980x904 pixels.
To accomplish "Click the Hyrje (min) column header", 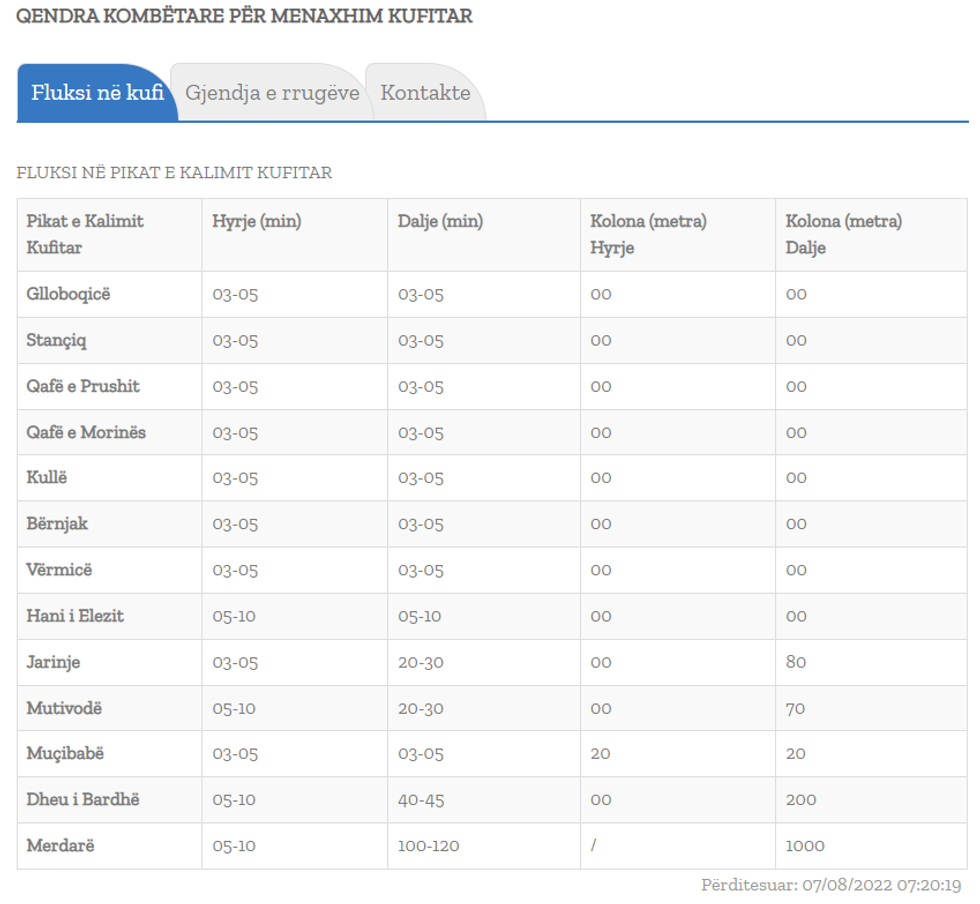I will click(x=257, y=222).
